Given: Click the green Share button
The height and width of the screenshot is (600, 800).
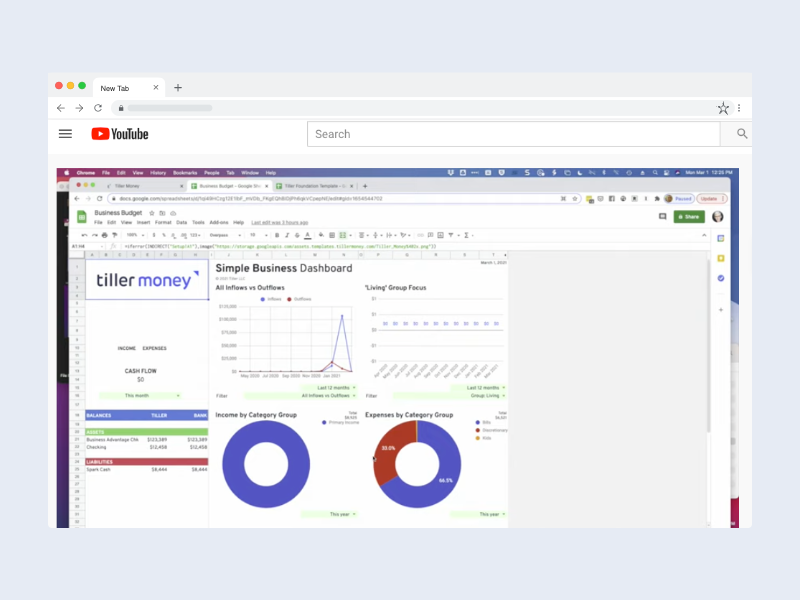Looking at the screenshot, I should pyautogui.click(x=689, y=217).
